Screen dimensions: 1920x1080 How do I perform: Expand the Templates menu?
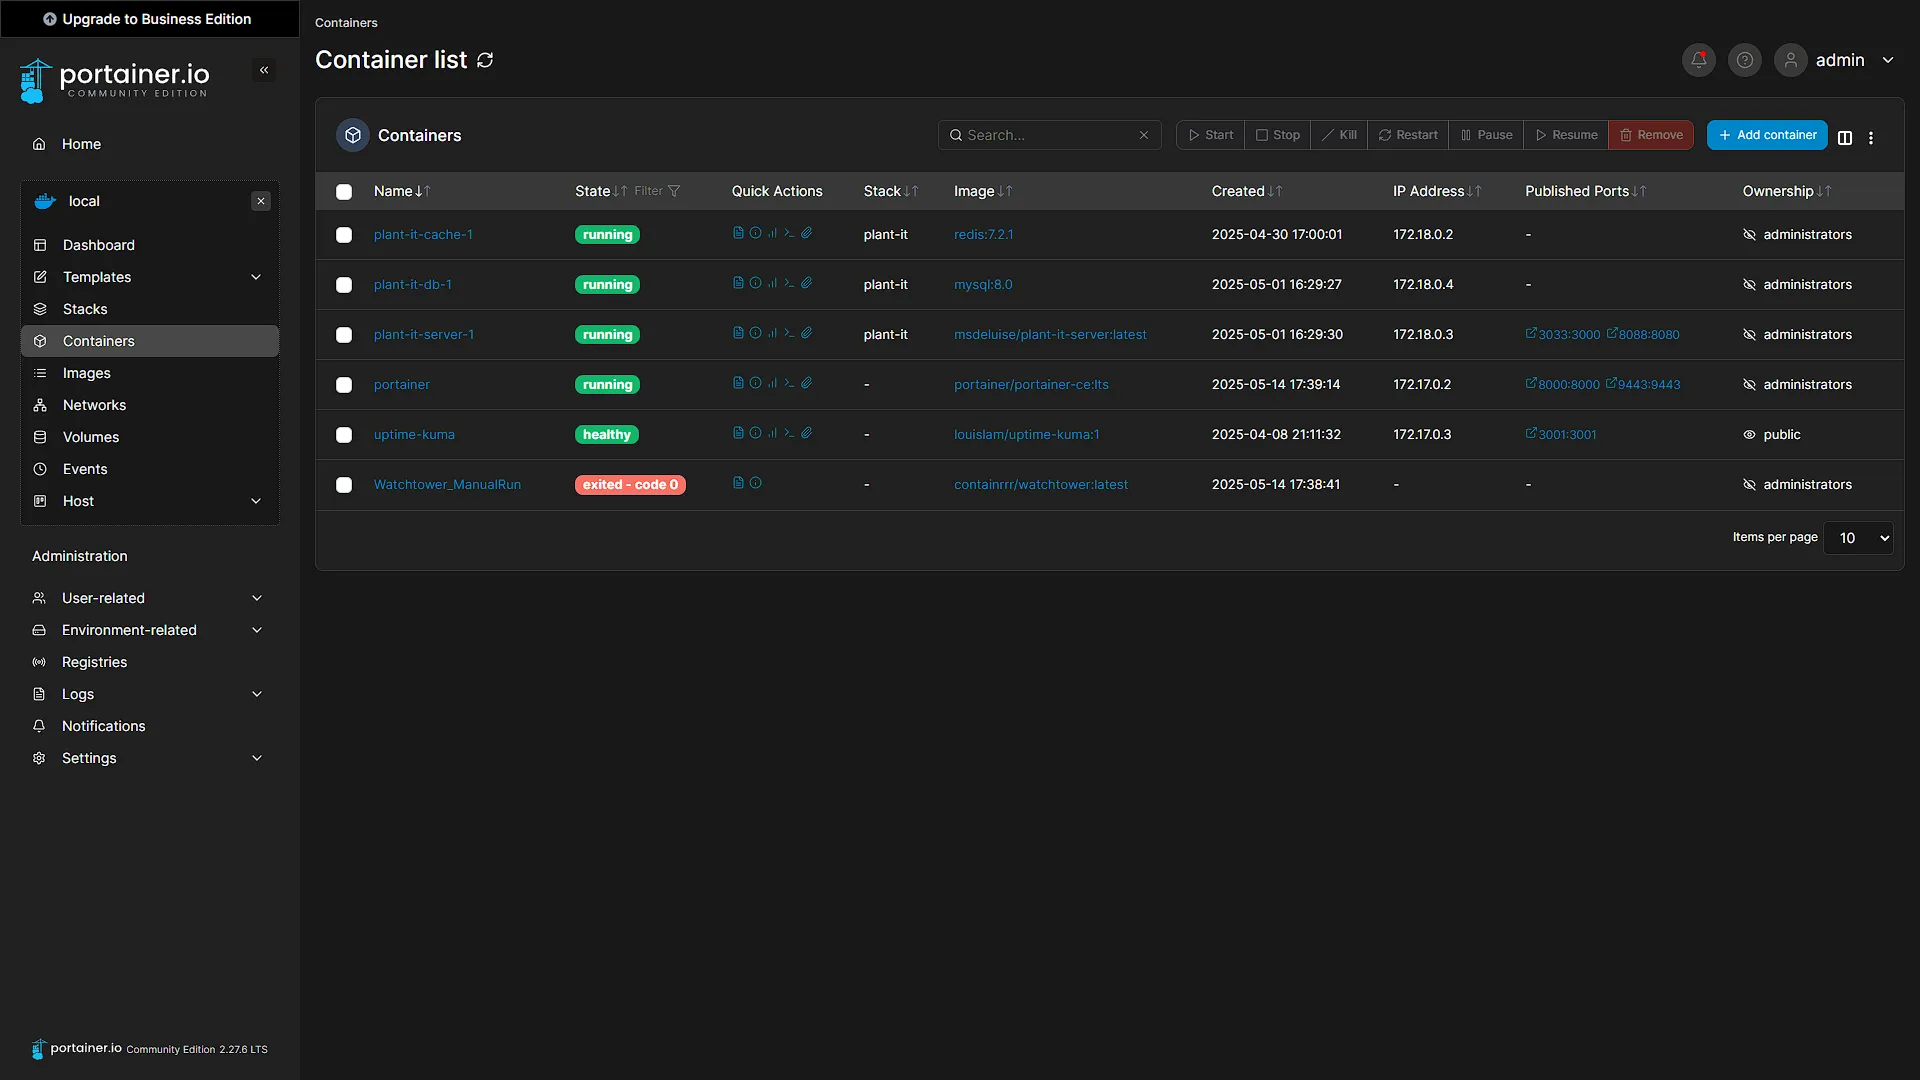pos(150,277)
